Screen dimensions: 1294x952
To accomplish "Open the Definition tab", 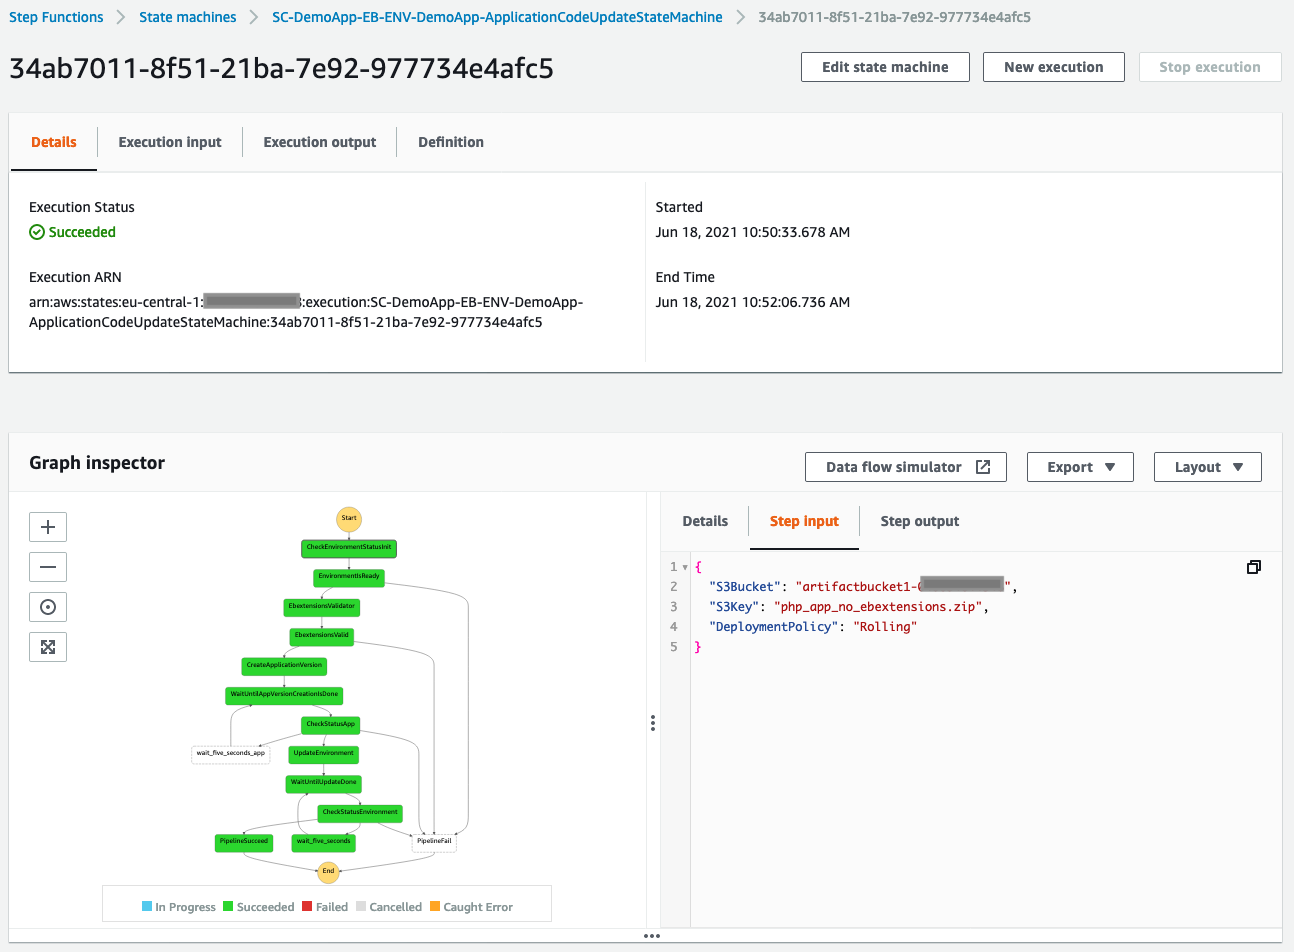I will [x=451, y=142].
